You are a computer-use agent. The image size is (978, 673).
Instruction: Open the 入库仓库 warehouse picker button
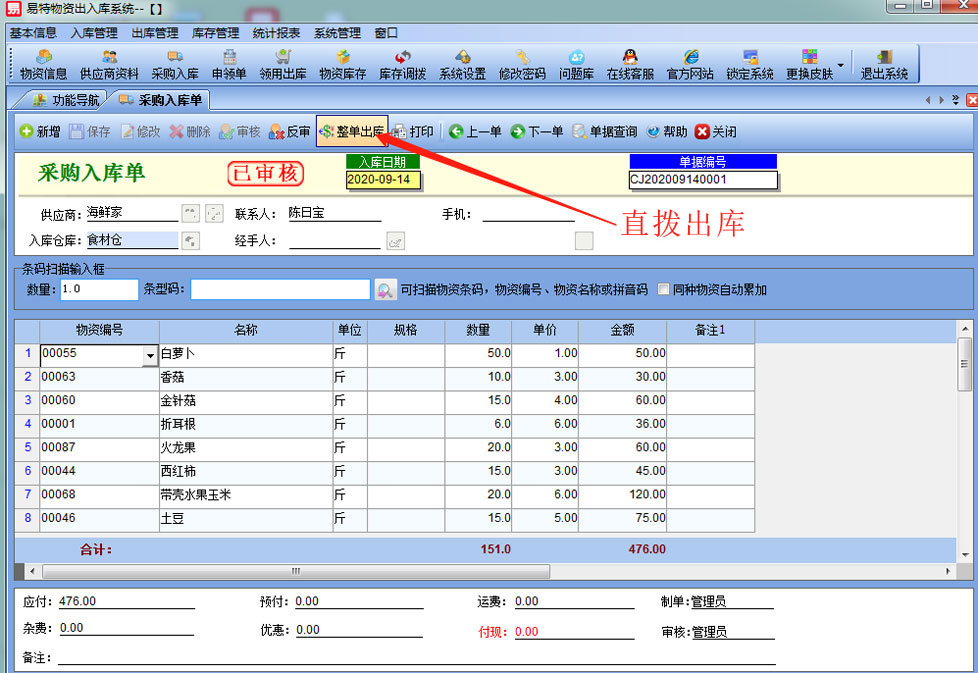pos(190,240)
